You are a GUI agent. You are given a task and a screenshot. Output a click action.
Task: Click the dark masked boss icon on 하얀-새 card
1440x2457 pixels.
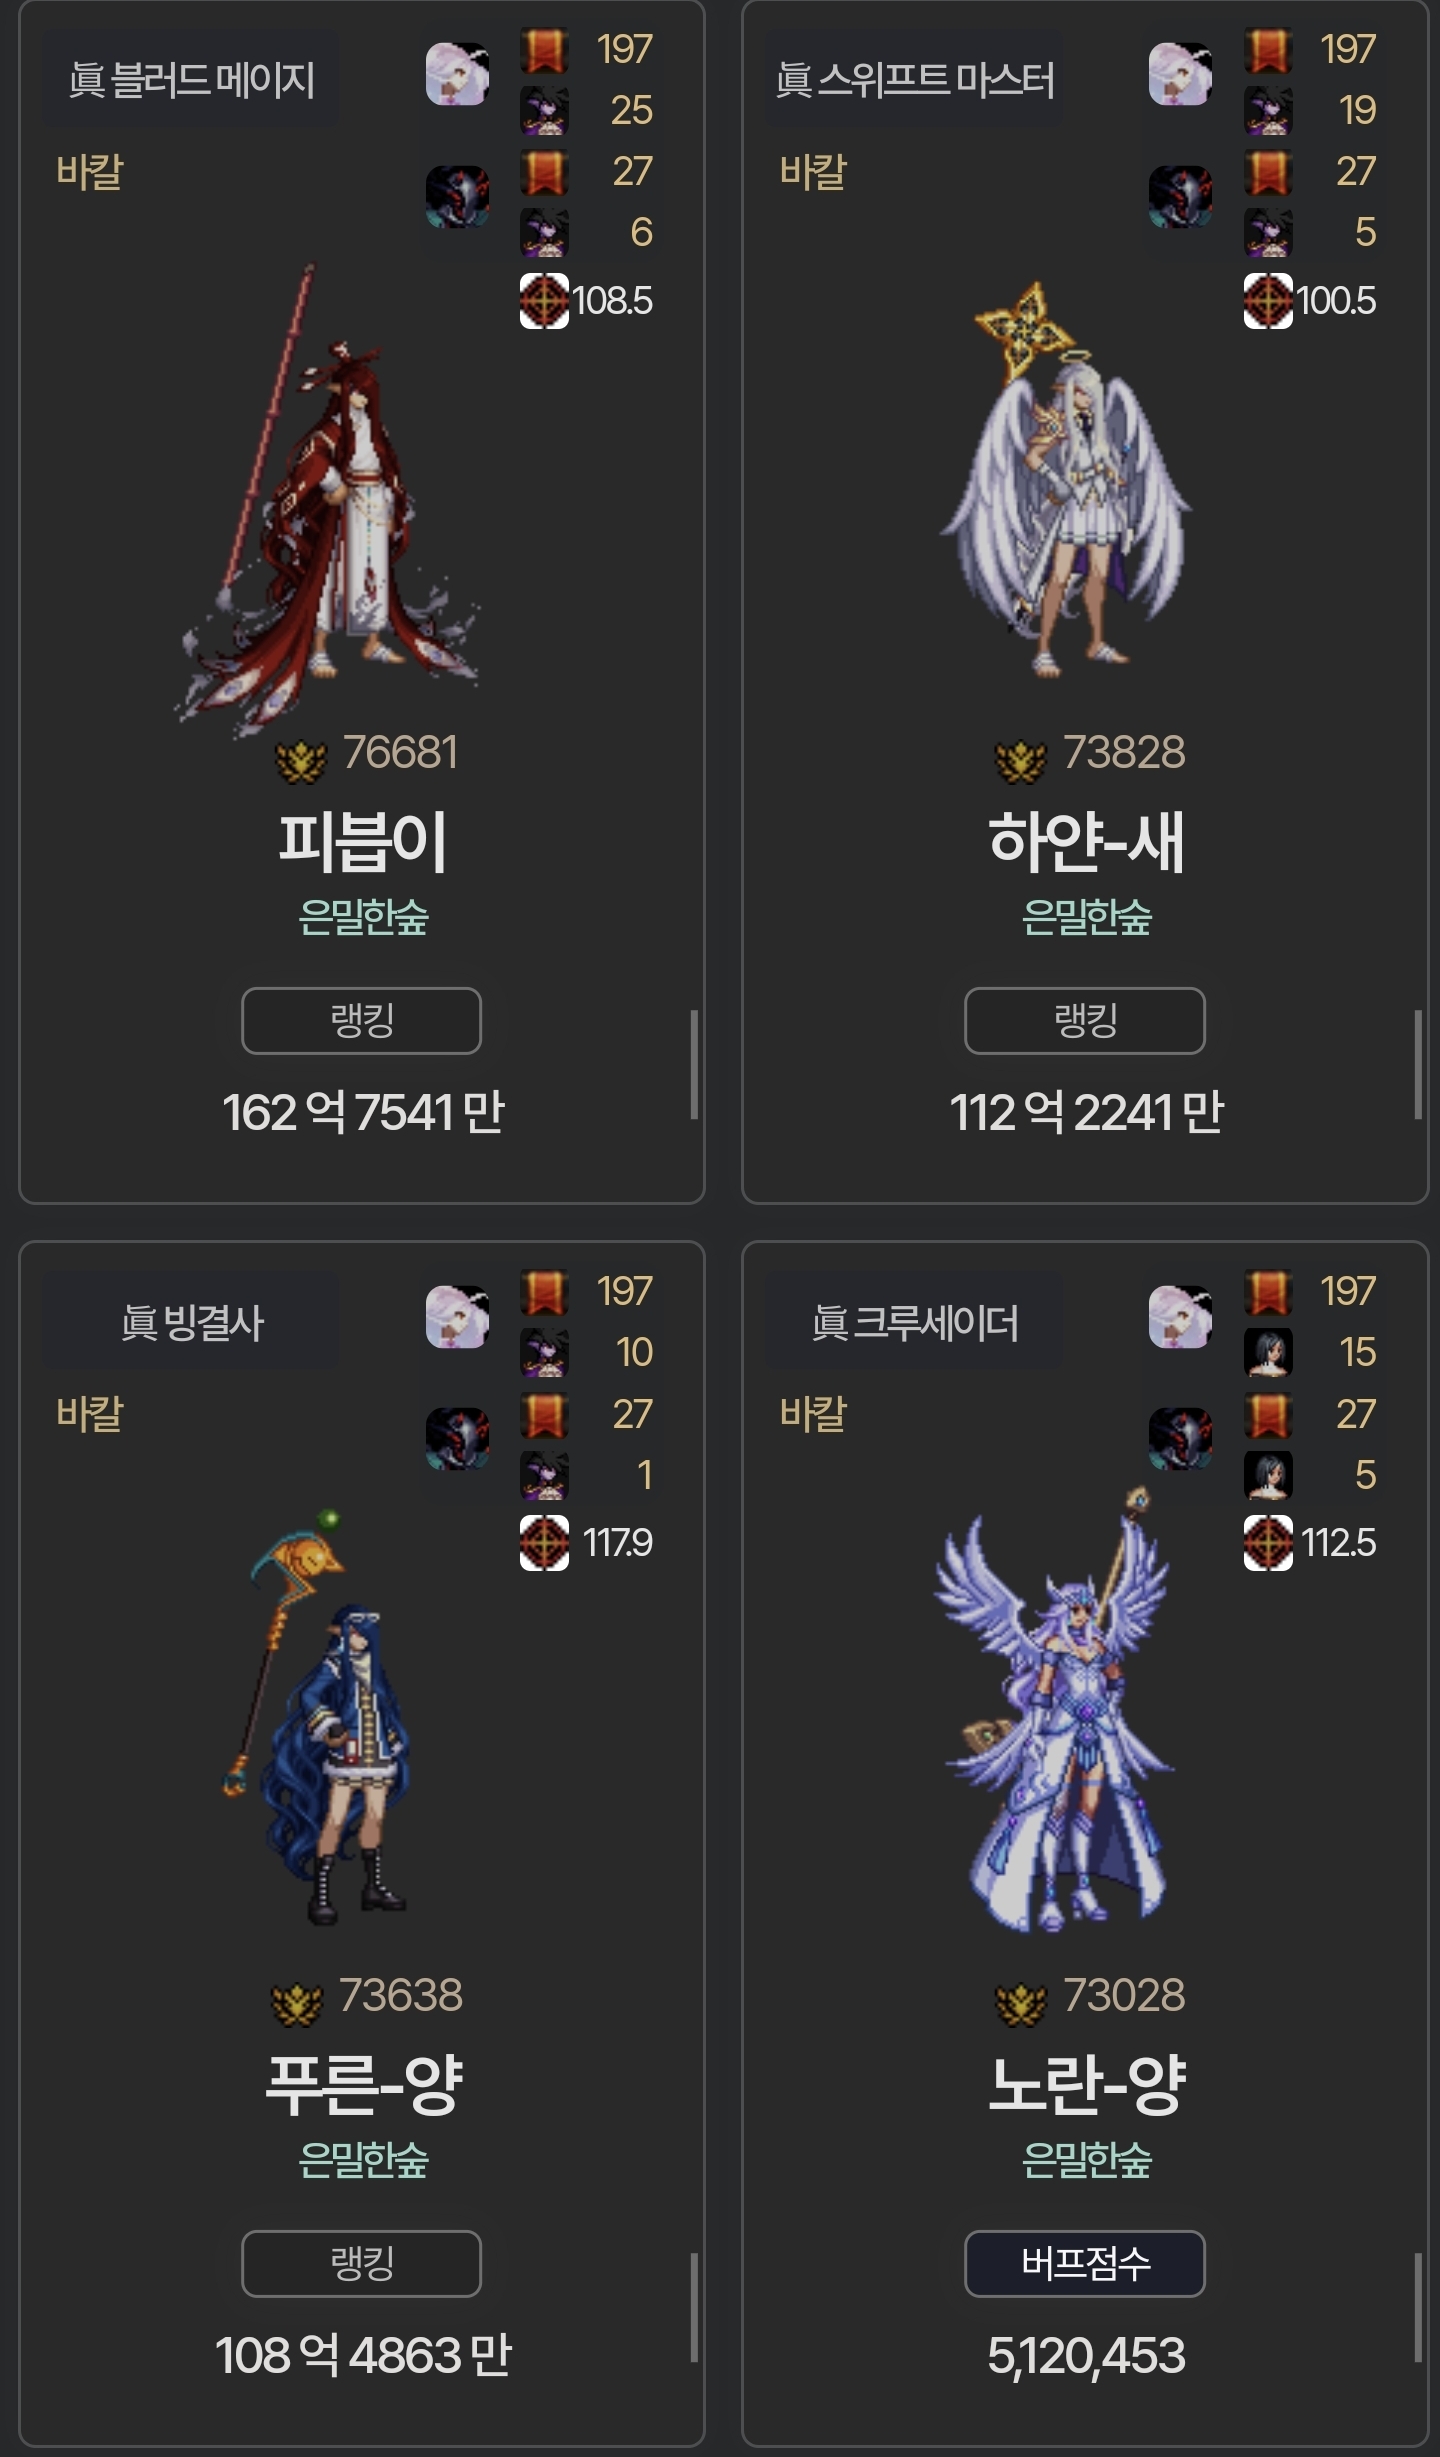click(x=1181, y=196)
